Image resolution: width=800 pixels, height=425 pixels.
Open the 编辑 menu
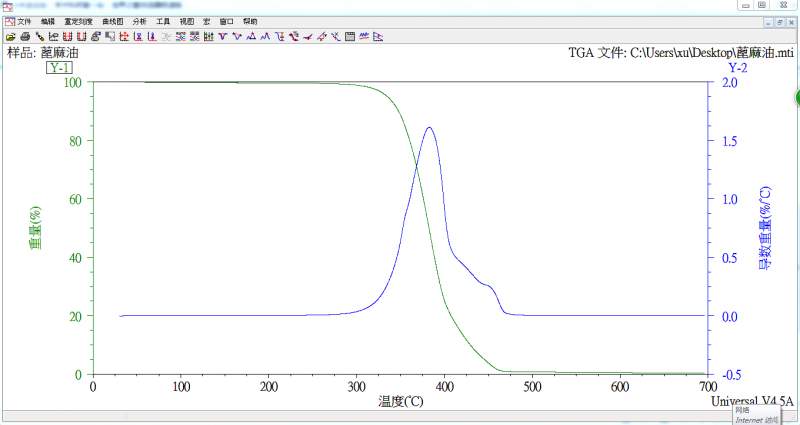47,21
